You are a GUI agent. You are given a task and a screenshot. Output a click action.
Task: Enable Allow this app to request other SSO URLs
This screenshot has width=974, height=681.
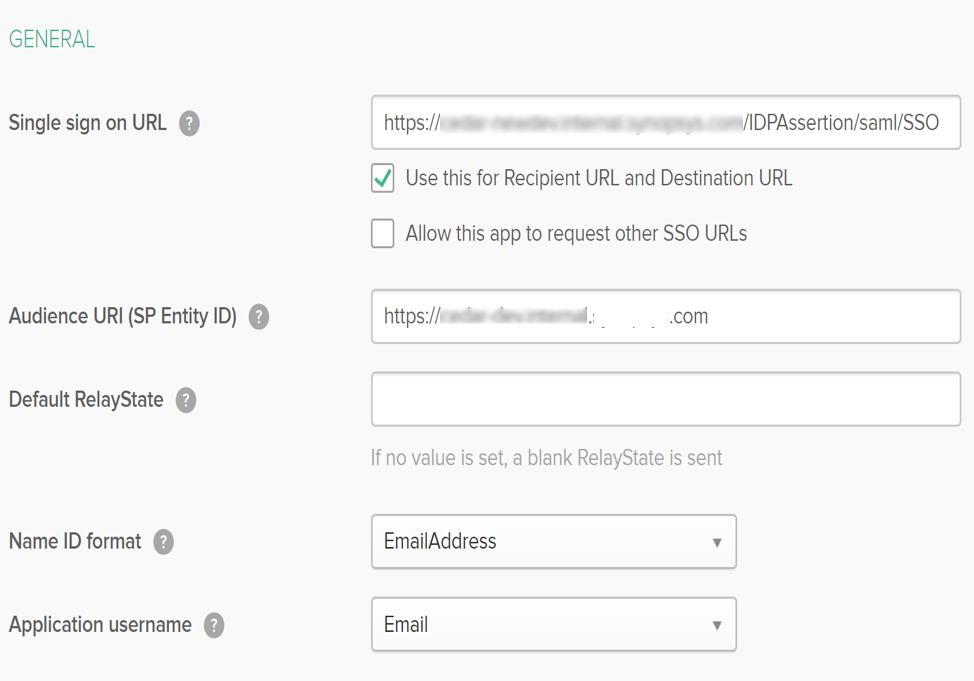[383, 234]
